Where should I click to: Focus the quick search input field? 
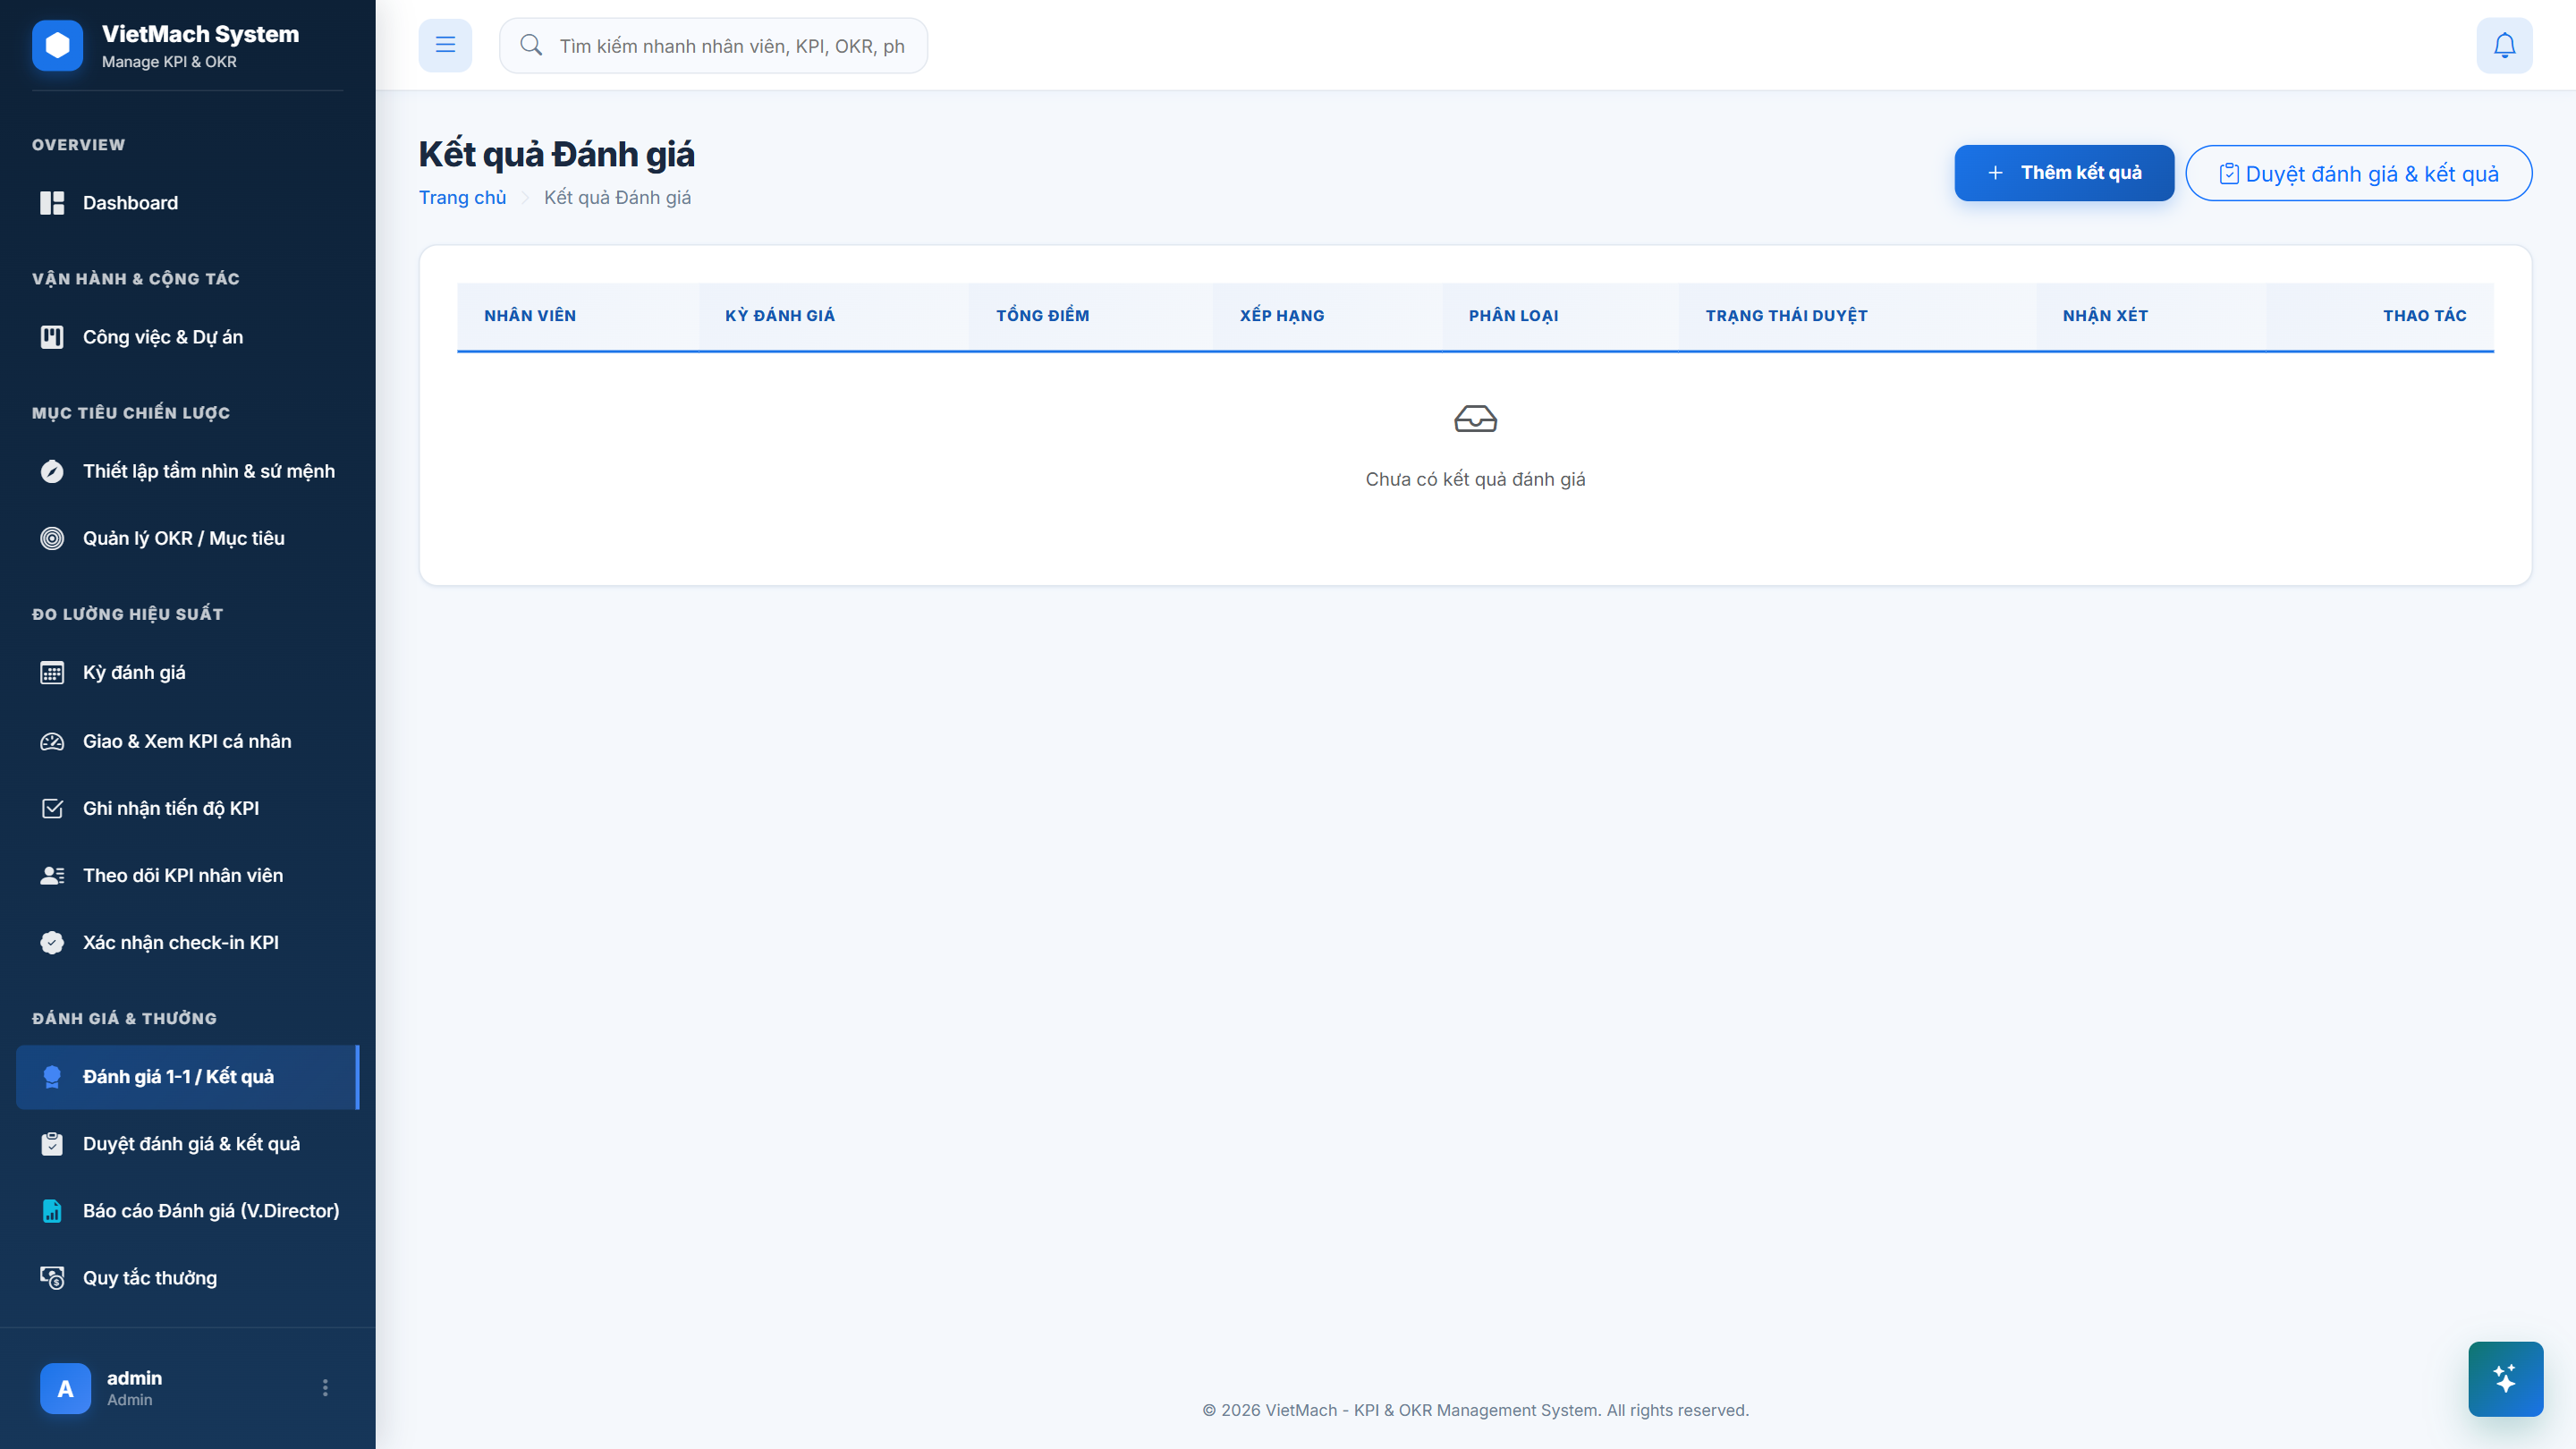click(714, 45)
